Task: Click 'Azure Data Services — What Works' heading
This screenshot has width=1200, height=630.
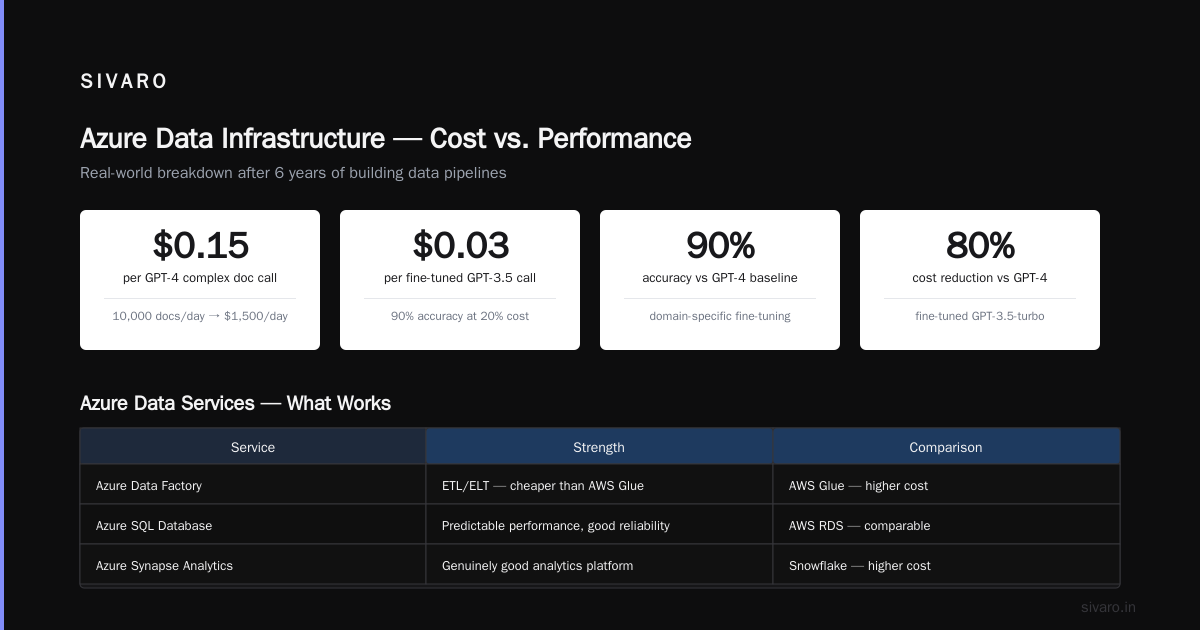Action: point(235,403)
